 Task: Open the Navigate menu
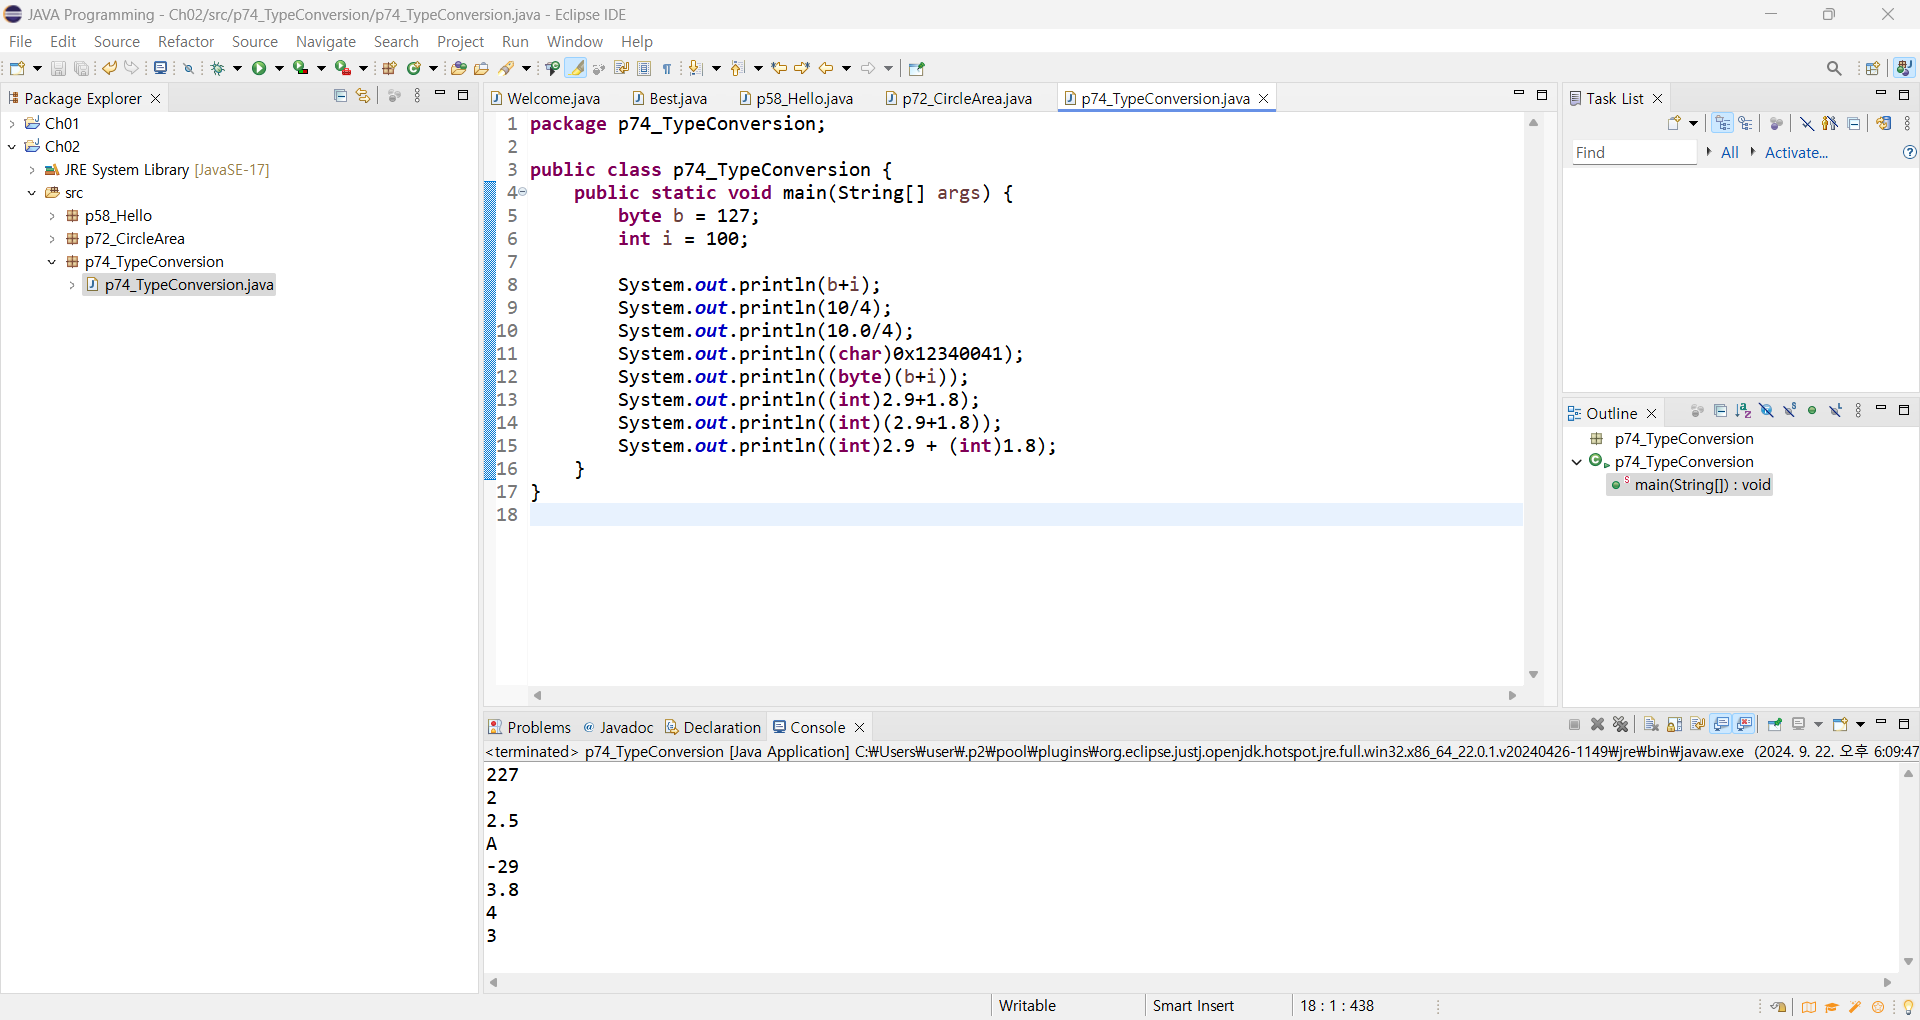click(x=326, y=41)
